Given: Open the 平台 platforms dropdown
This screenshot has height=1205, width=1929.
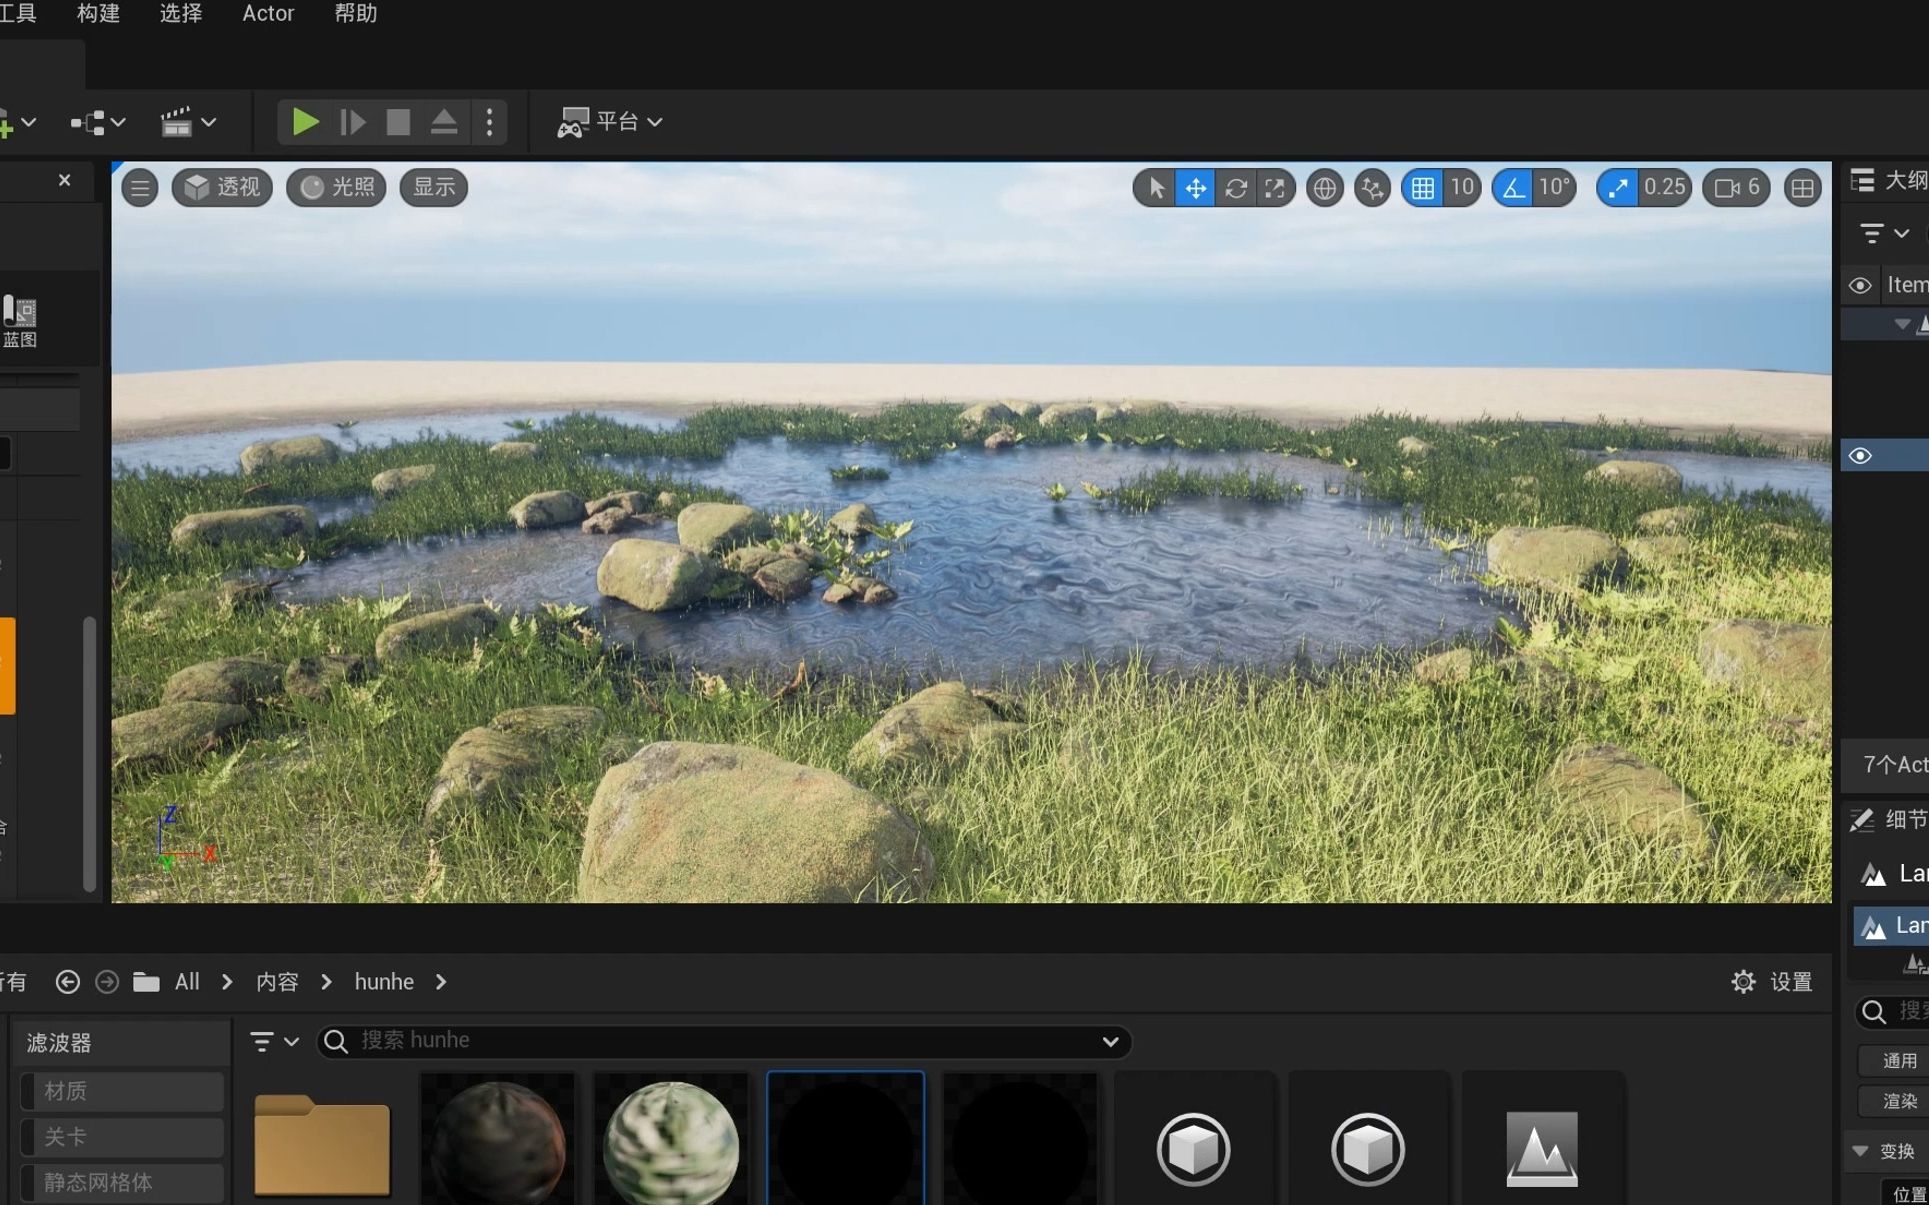Looking at the screenshot, I should coord(610,122).
